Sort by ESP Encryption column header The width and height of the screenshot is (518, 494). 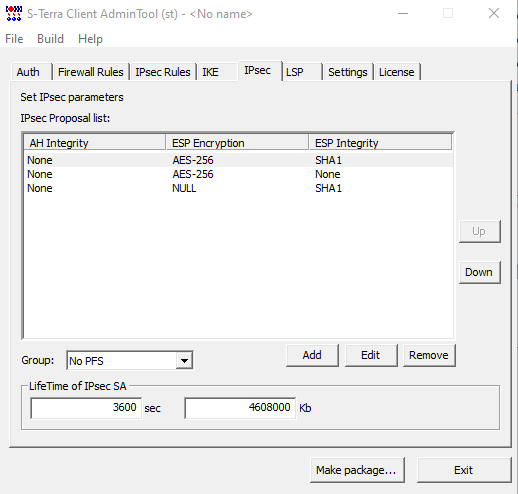[237, 143]
